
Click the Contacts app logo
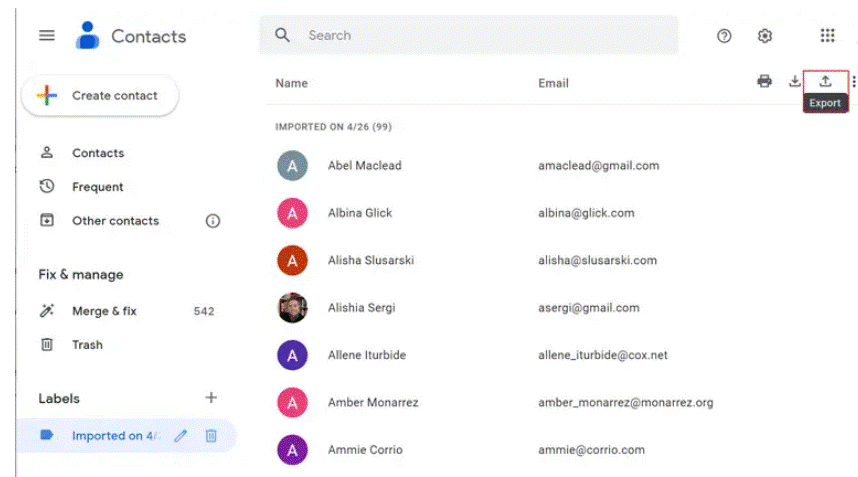[87, 36]
